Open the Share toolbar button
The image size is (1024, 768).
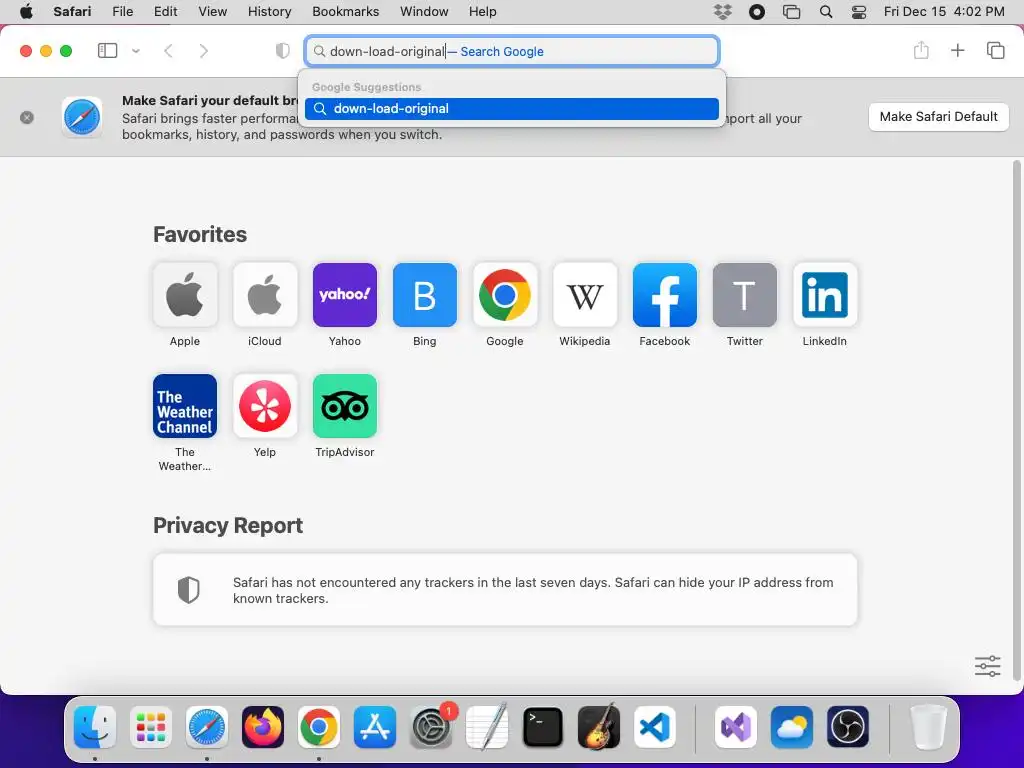point(921,50)
